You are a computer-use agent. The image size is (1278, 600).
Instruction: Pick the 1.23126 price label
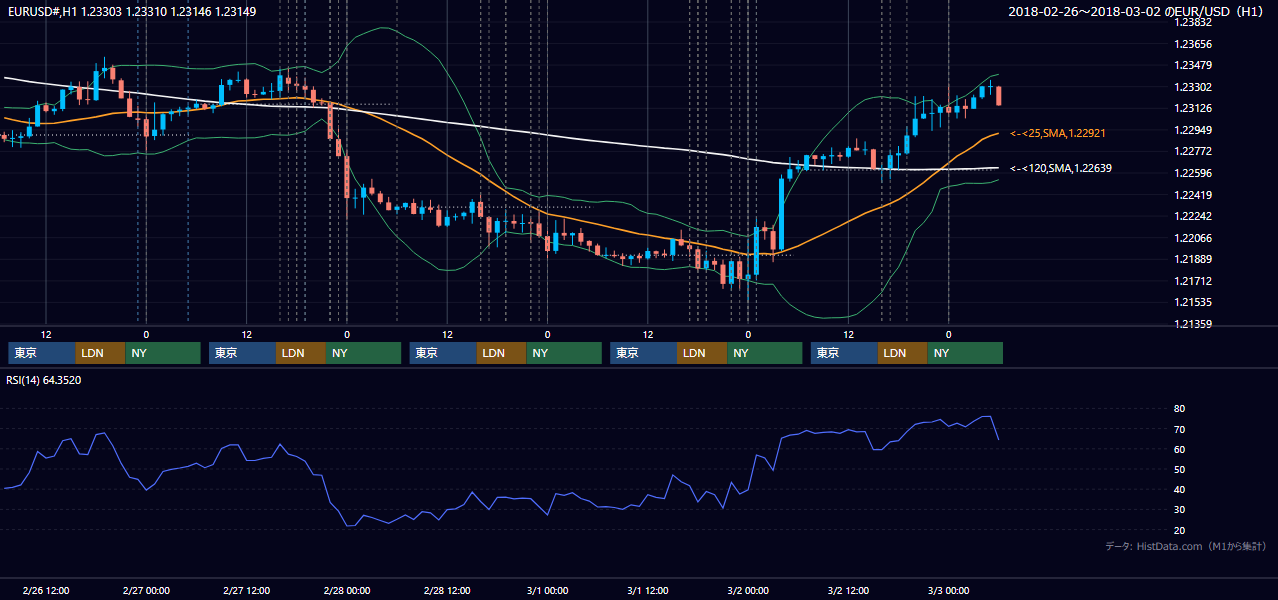click(1193, 108)
